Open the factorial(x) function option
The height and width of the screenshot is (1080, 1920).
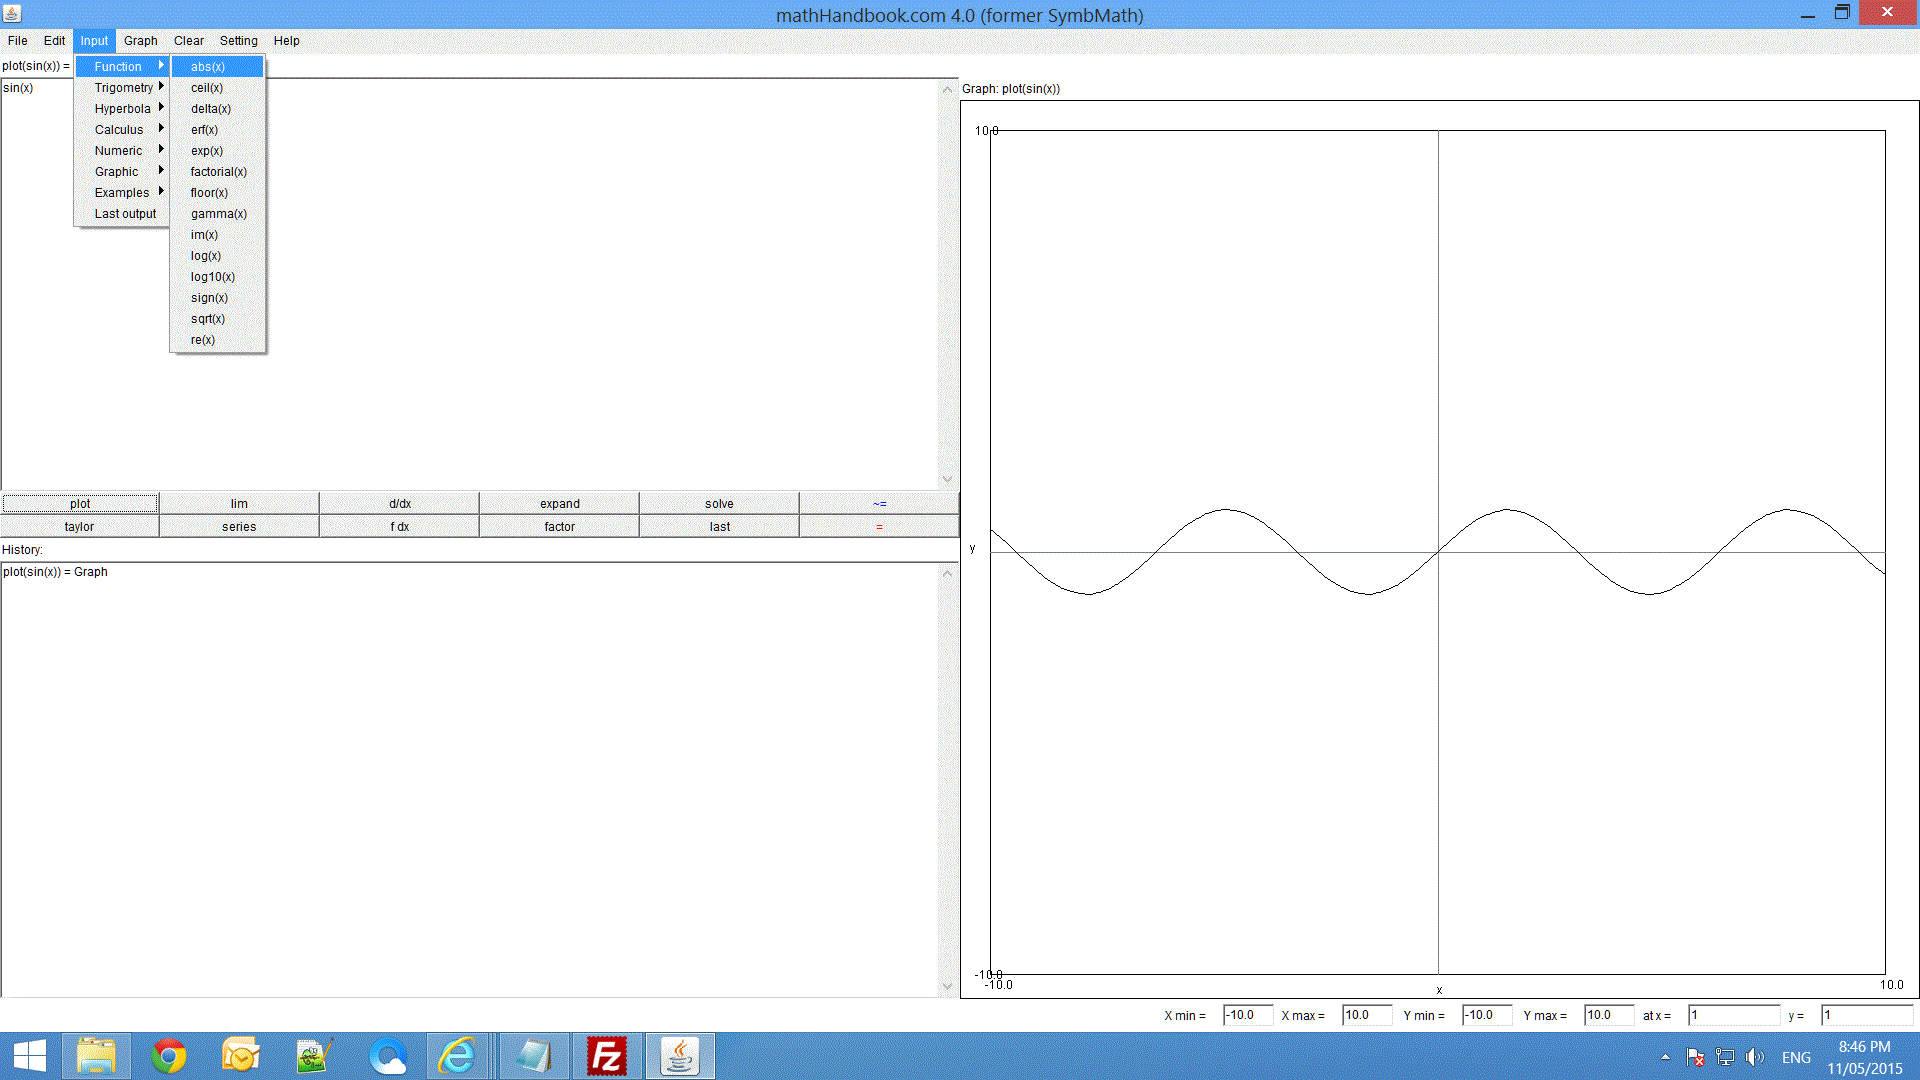[216, 171]
